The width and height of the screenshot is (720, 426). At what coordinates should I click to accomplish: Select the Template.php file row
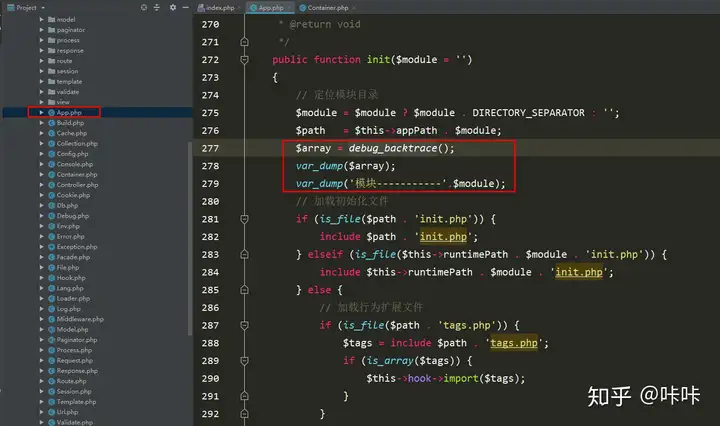click(96, 402)
